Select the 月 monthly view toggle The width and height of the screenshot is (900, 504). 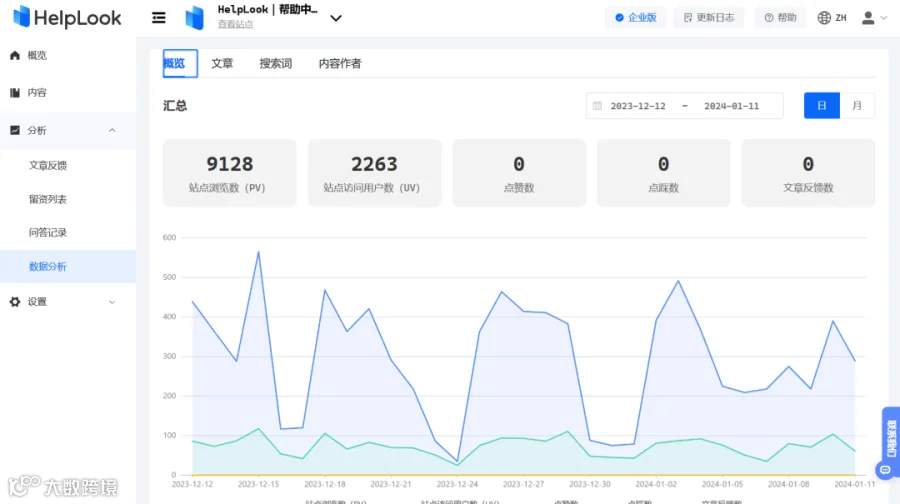[x=857, y=106]
